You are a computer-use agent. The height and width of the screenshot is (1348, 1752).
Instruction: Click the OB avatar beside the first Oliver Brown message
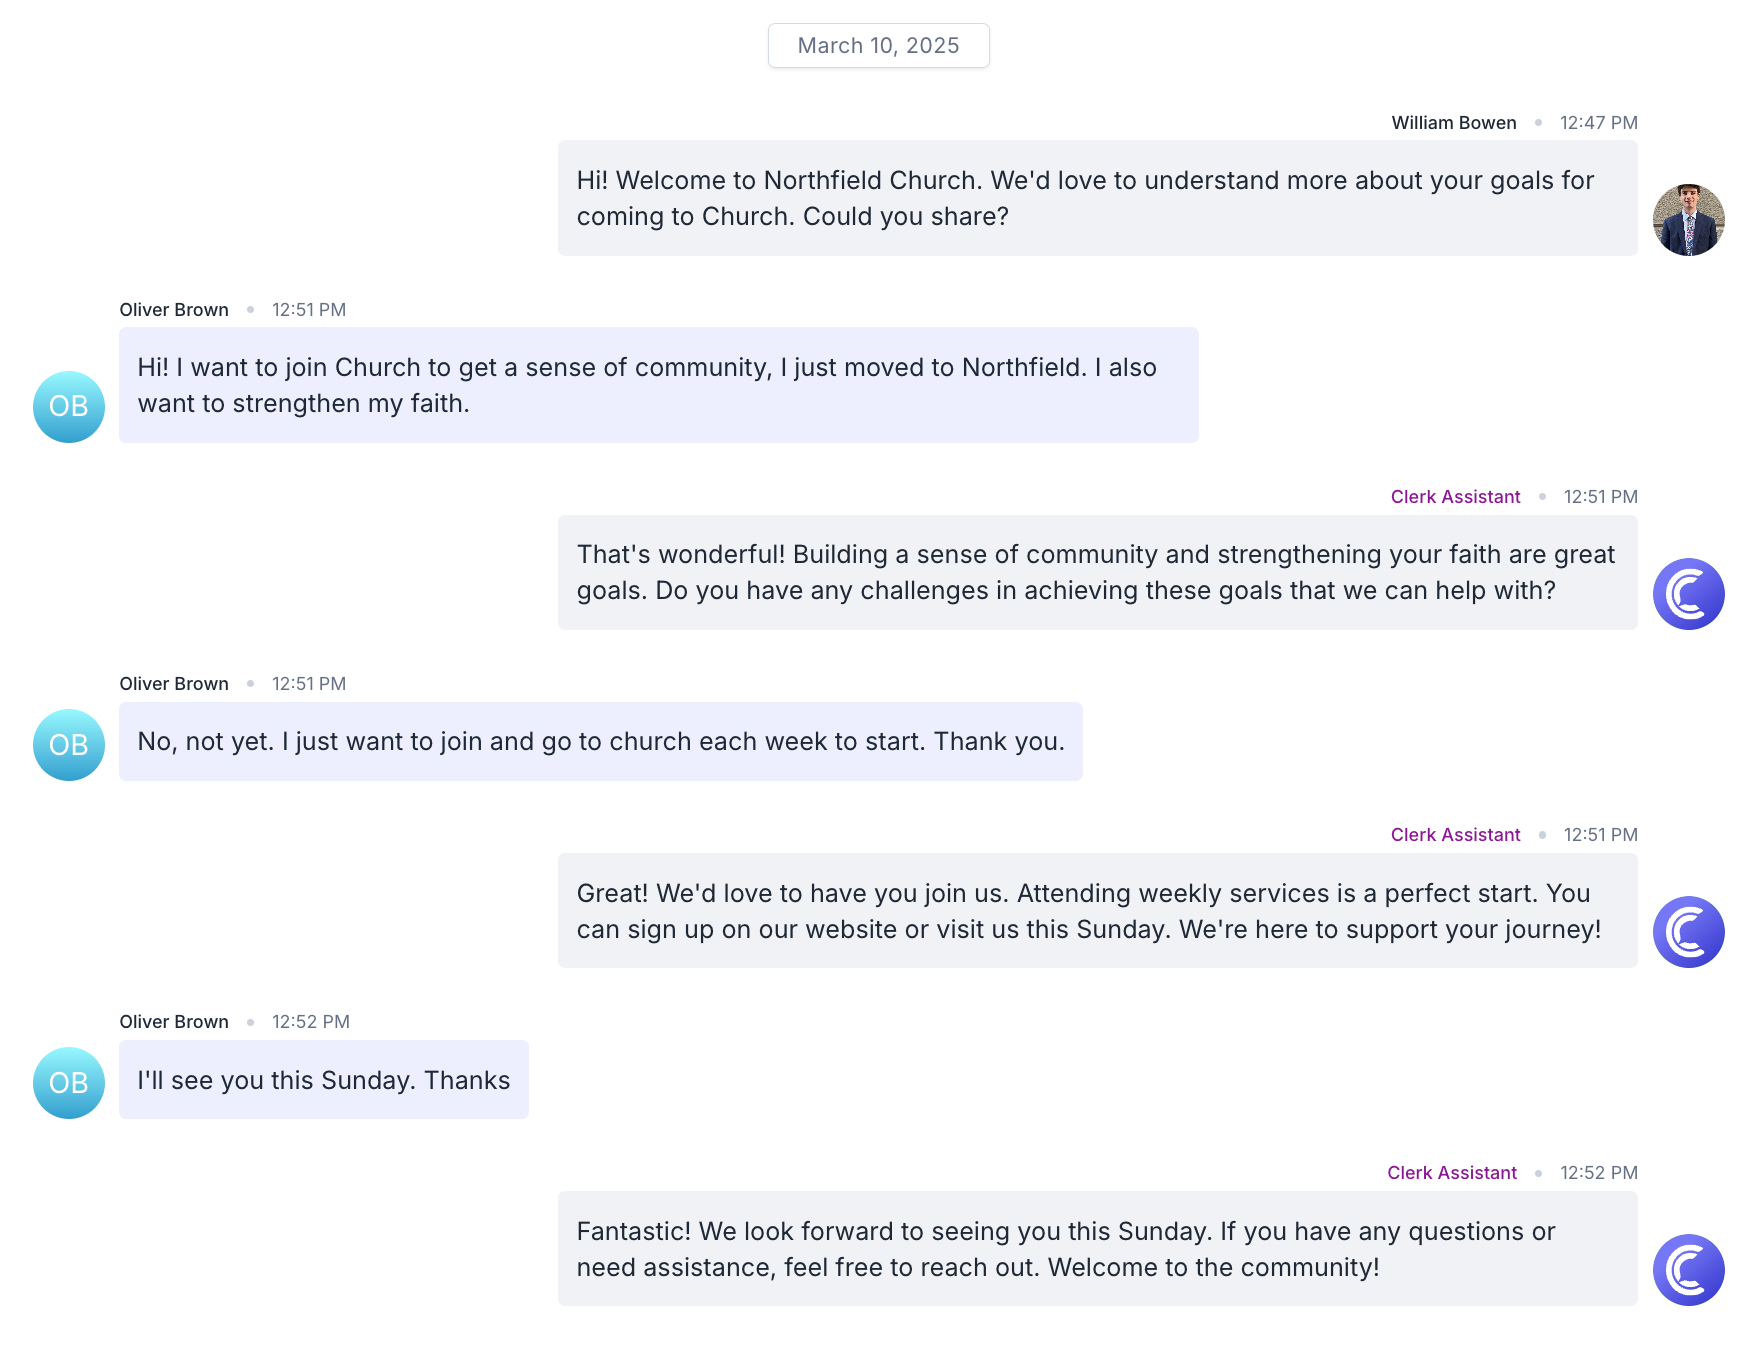(69, 407)
